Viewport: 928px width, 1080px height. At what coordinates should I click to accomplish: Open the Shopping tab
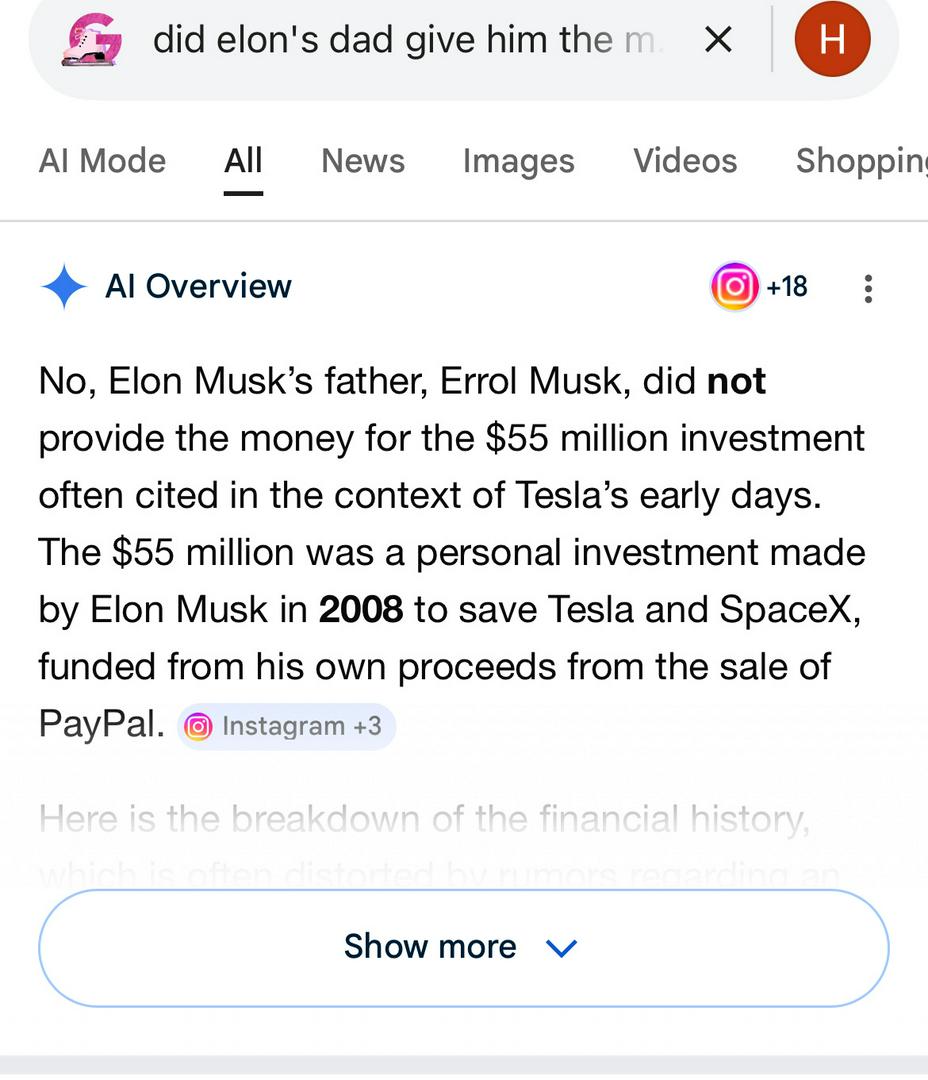tap(860, 161)
